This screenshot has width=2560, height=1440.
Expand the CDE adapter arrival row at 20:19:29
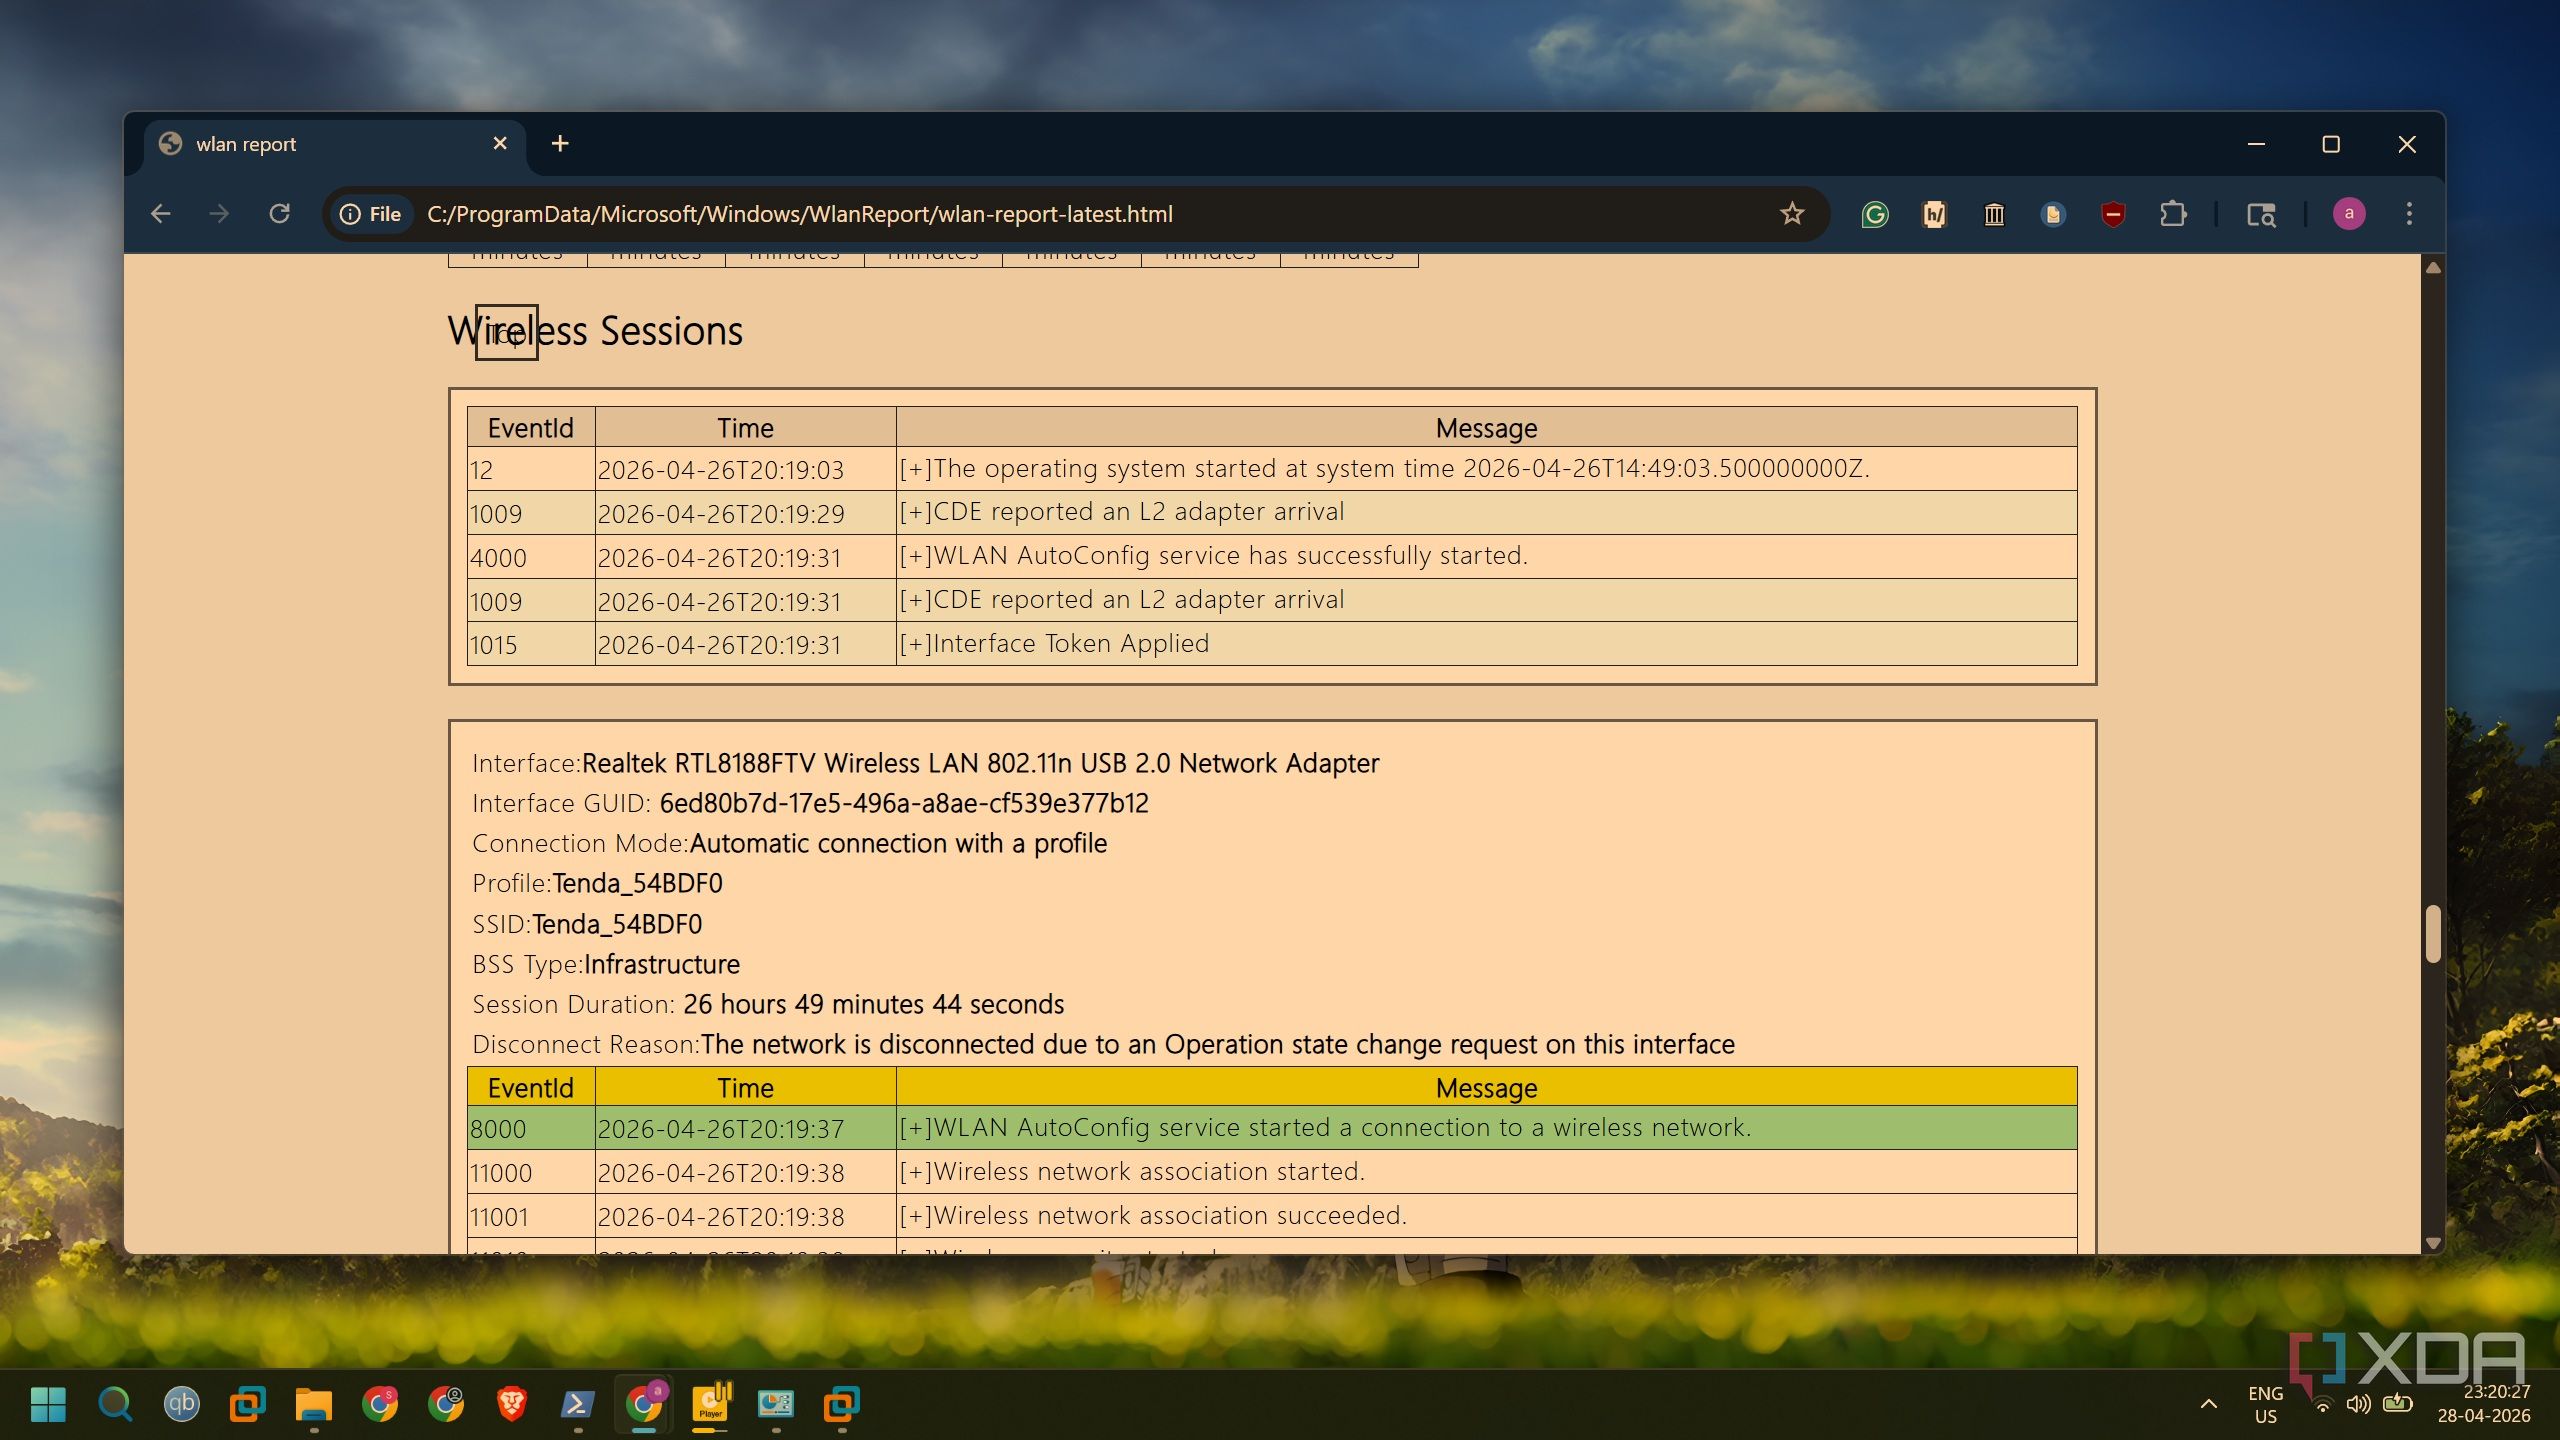click(x=1121, y=512)
